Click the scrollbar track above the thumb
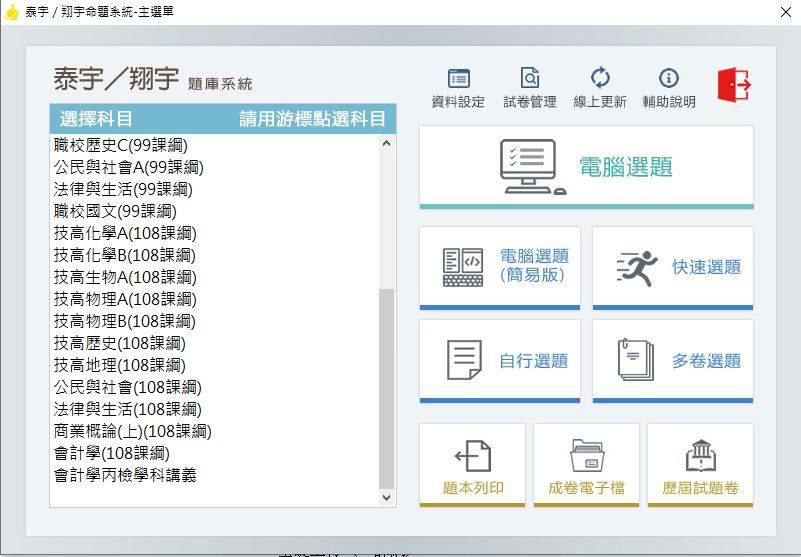 tap(387, 220)
